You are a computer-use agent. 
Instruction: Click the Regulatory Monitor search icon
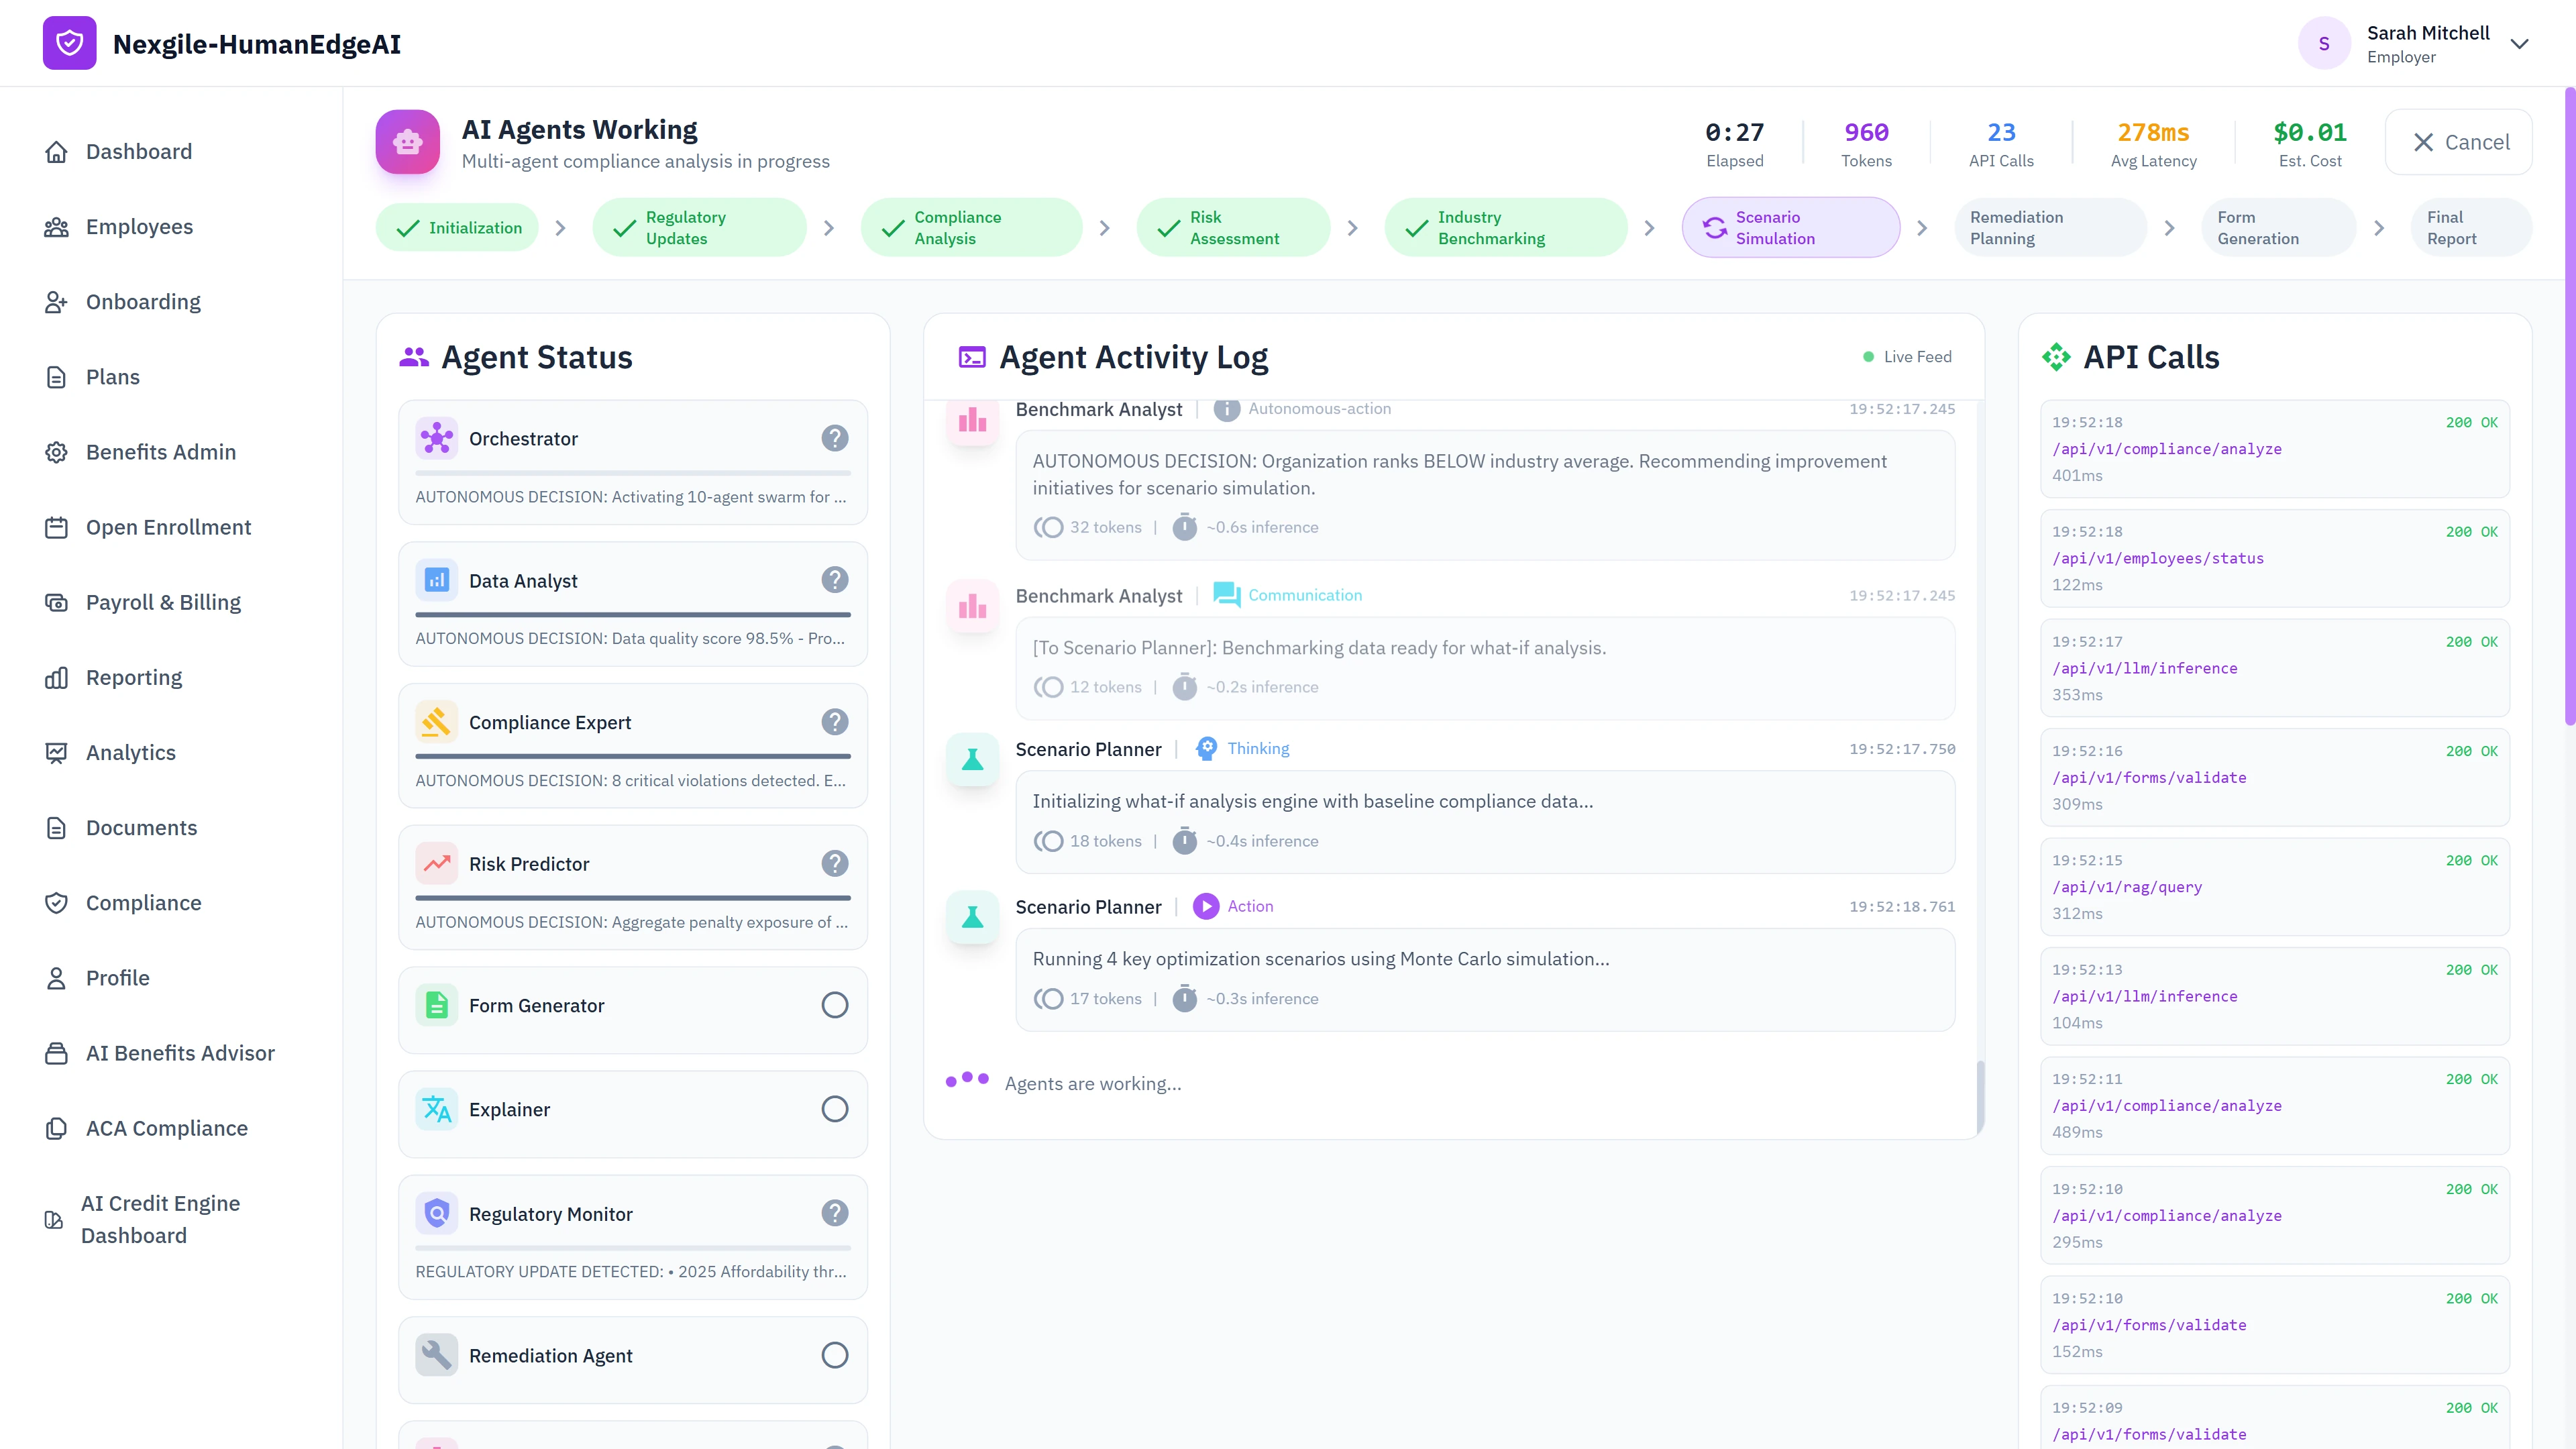[x=436, y=1213]
